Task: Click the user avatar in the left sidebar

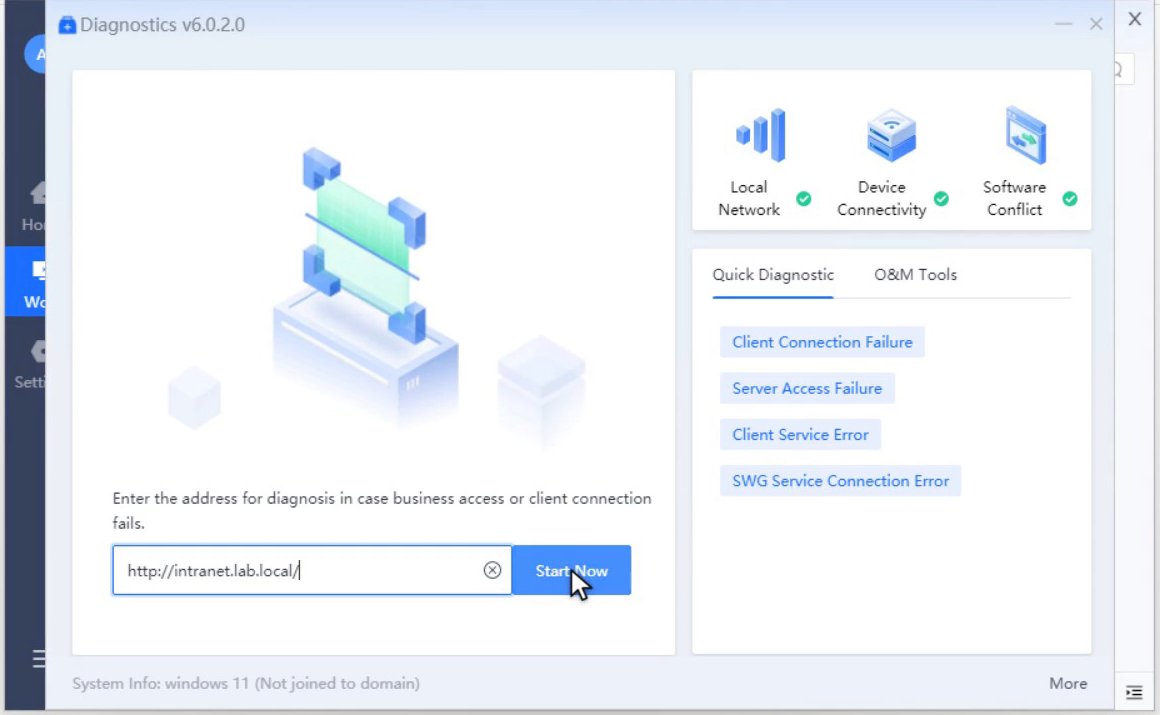Action: click(x=35, y=54)
